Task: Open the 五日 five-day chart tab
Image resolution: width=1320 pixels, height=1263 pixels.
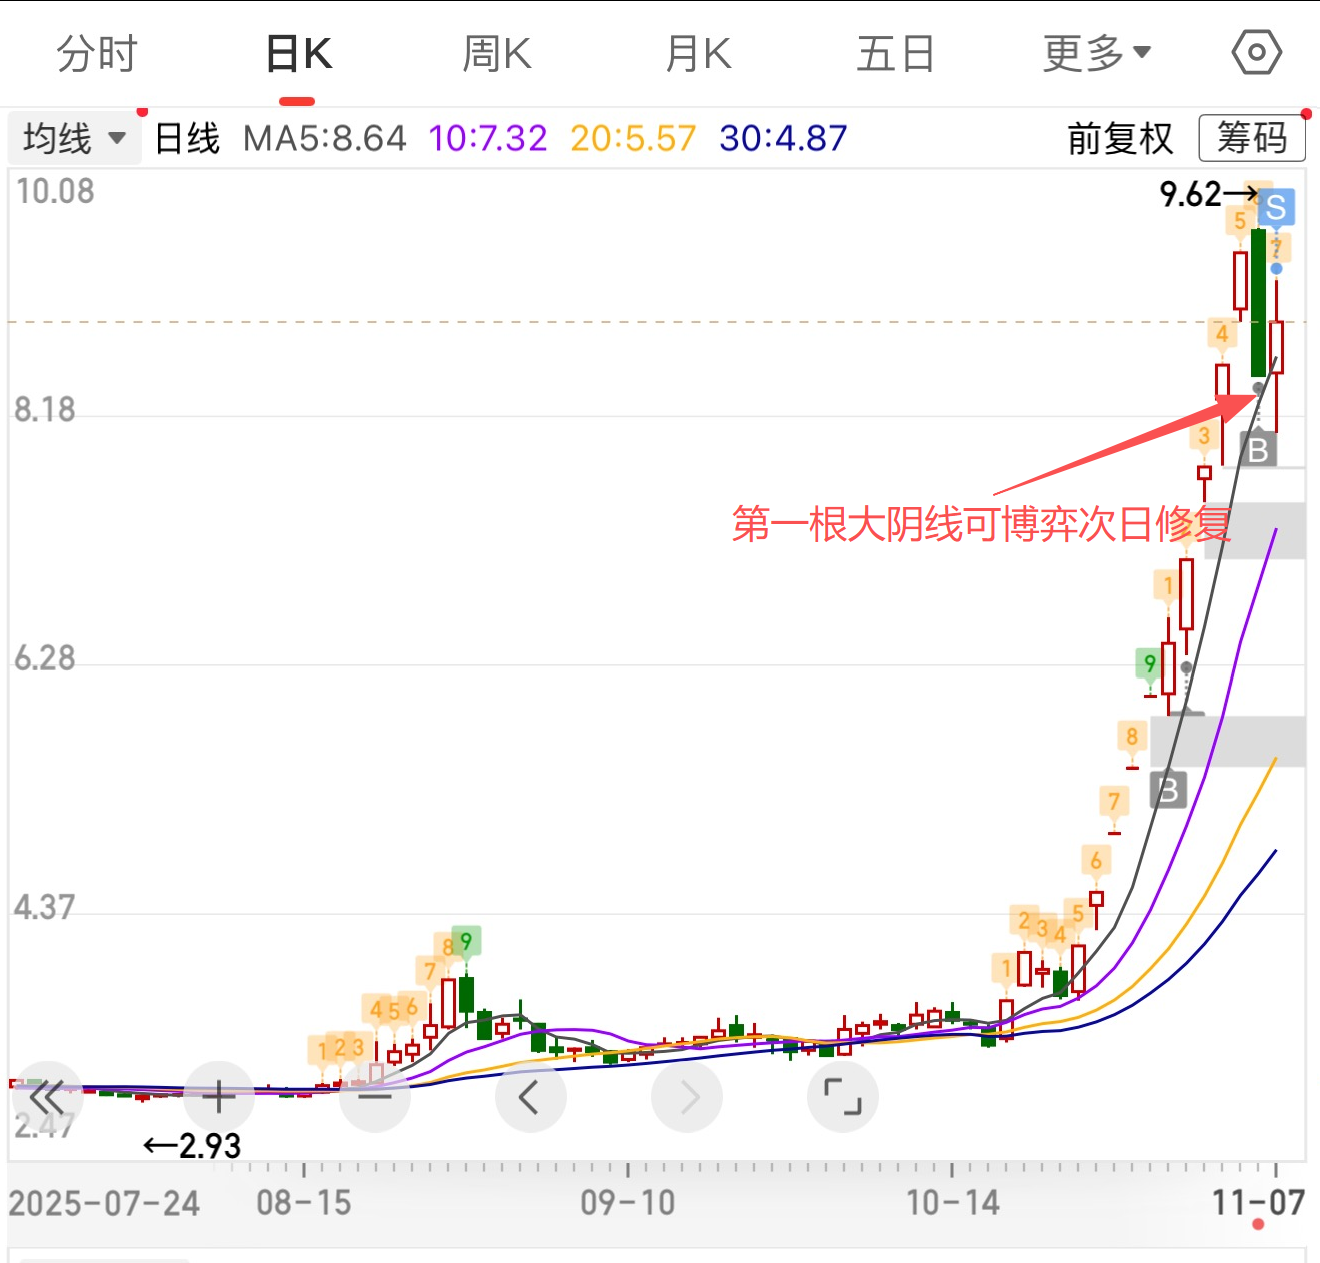Action: coord(895,53)
